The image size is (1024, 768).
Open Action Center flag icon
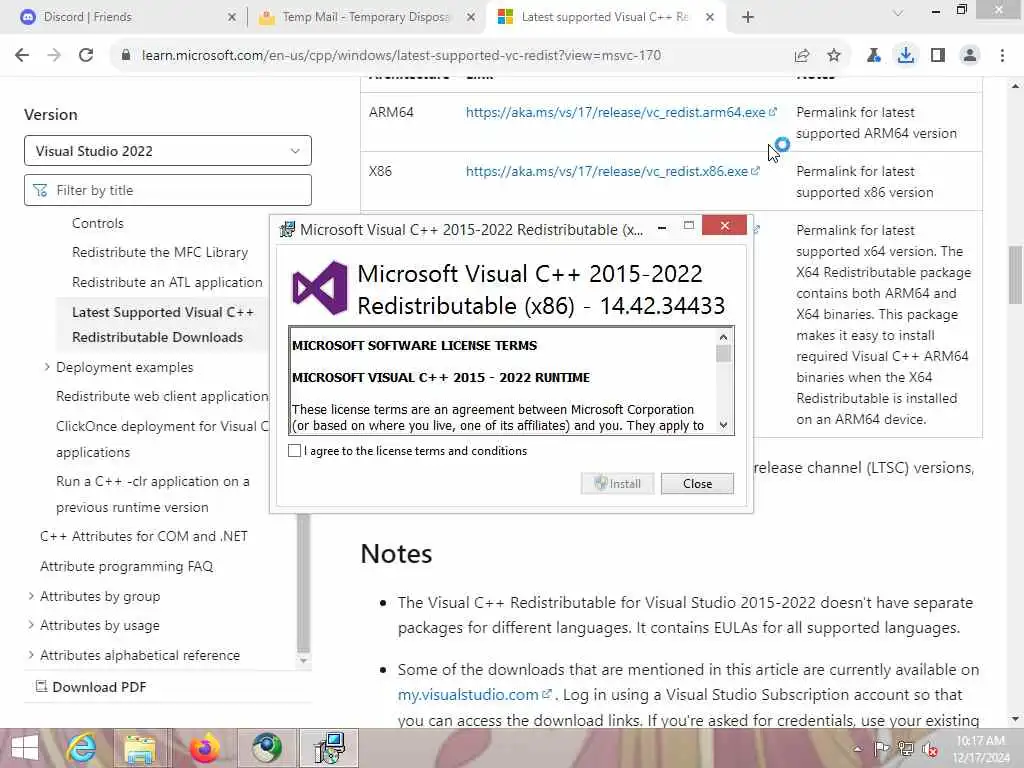[882, 749]
